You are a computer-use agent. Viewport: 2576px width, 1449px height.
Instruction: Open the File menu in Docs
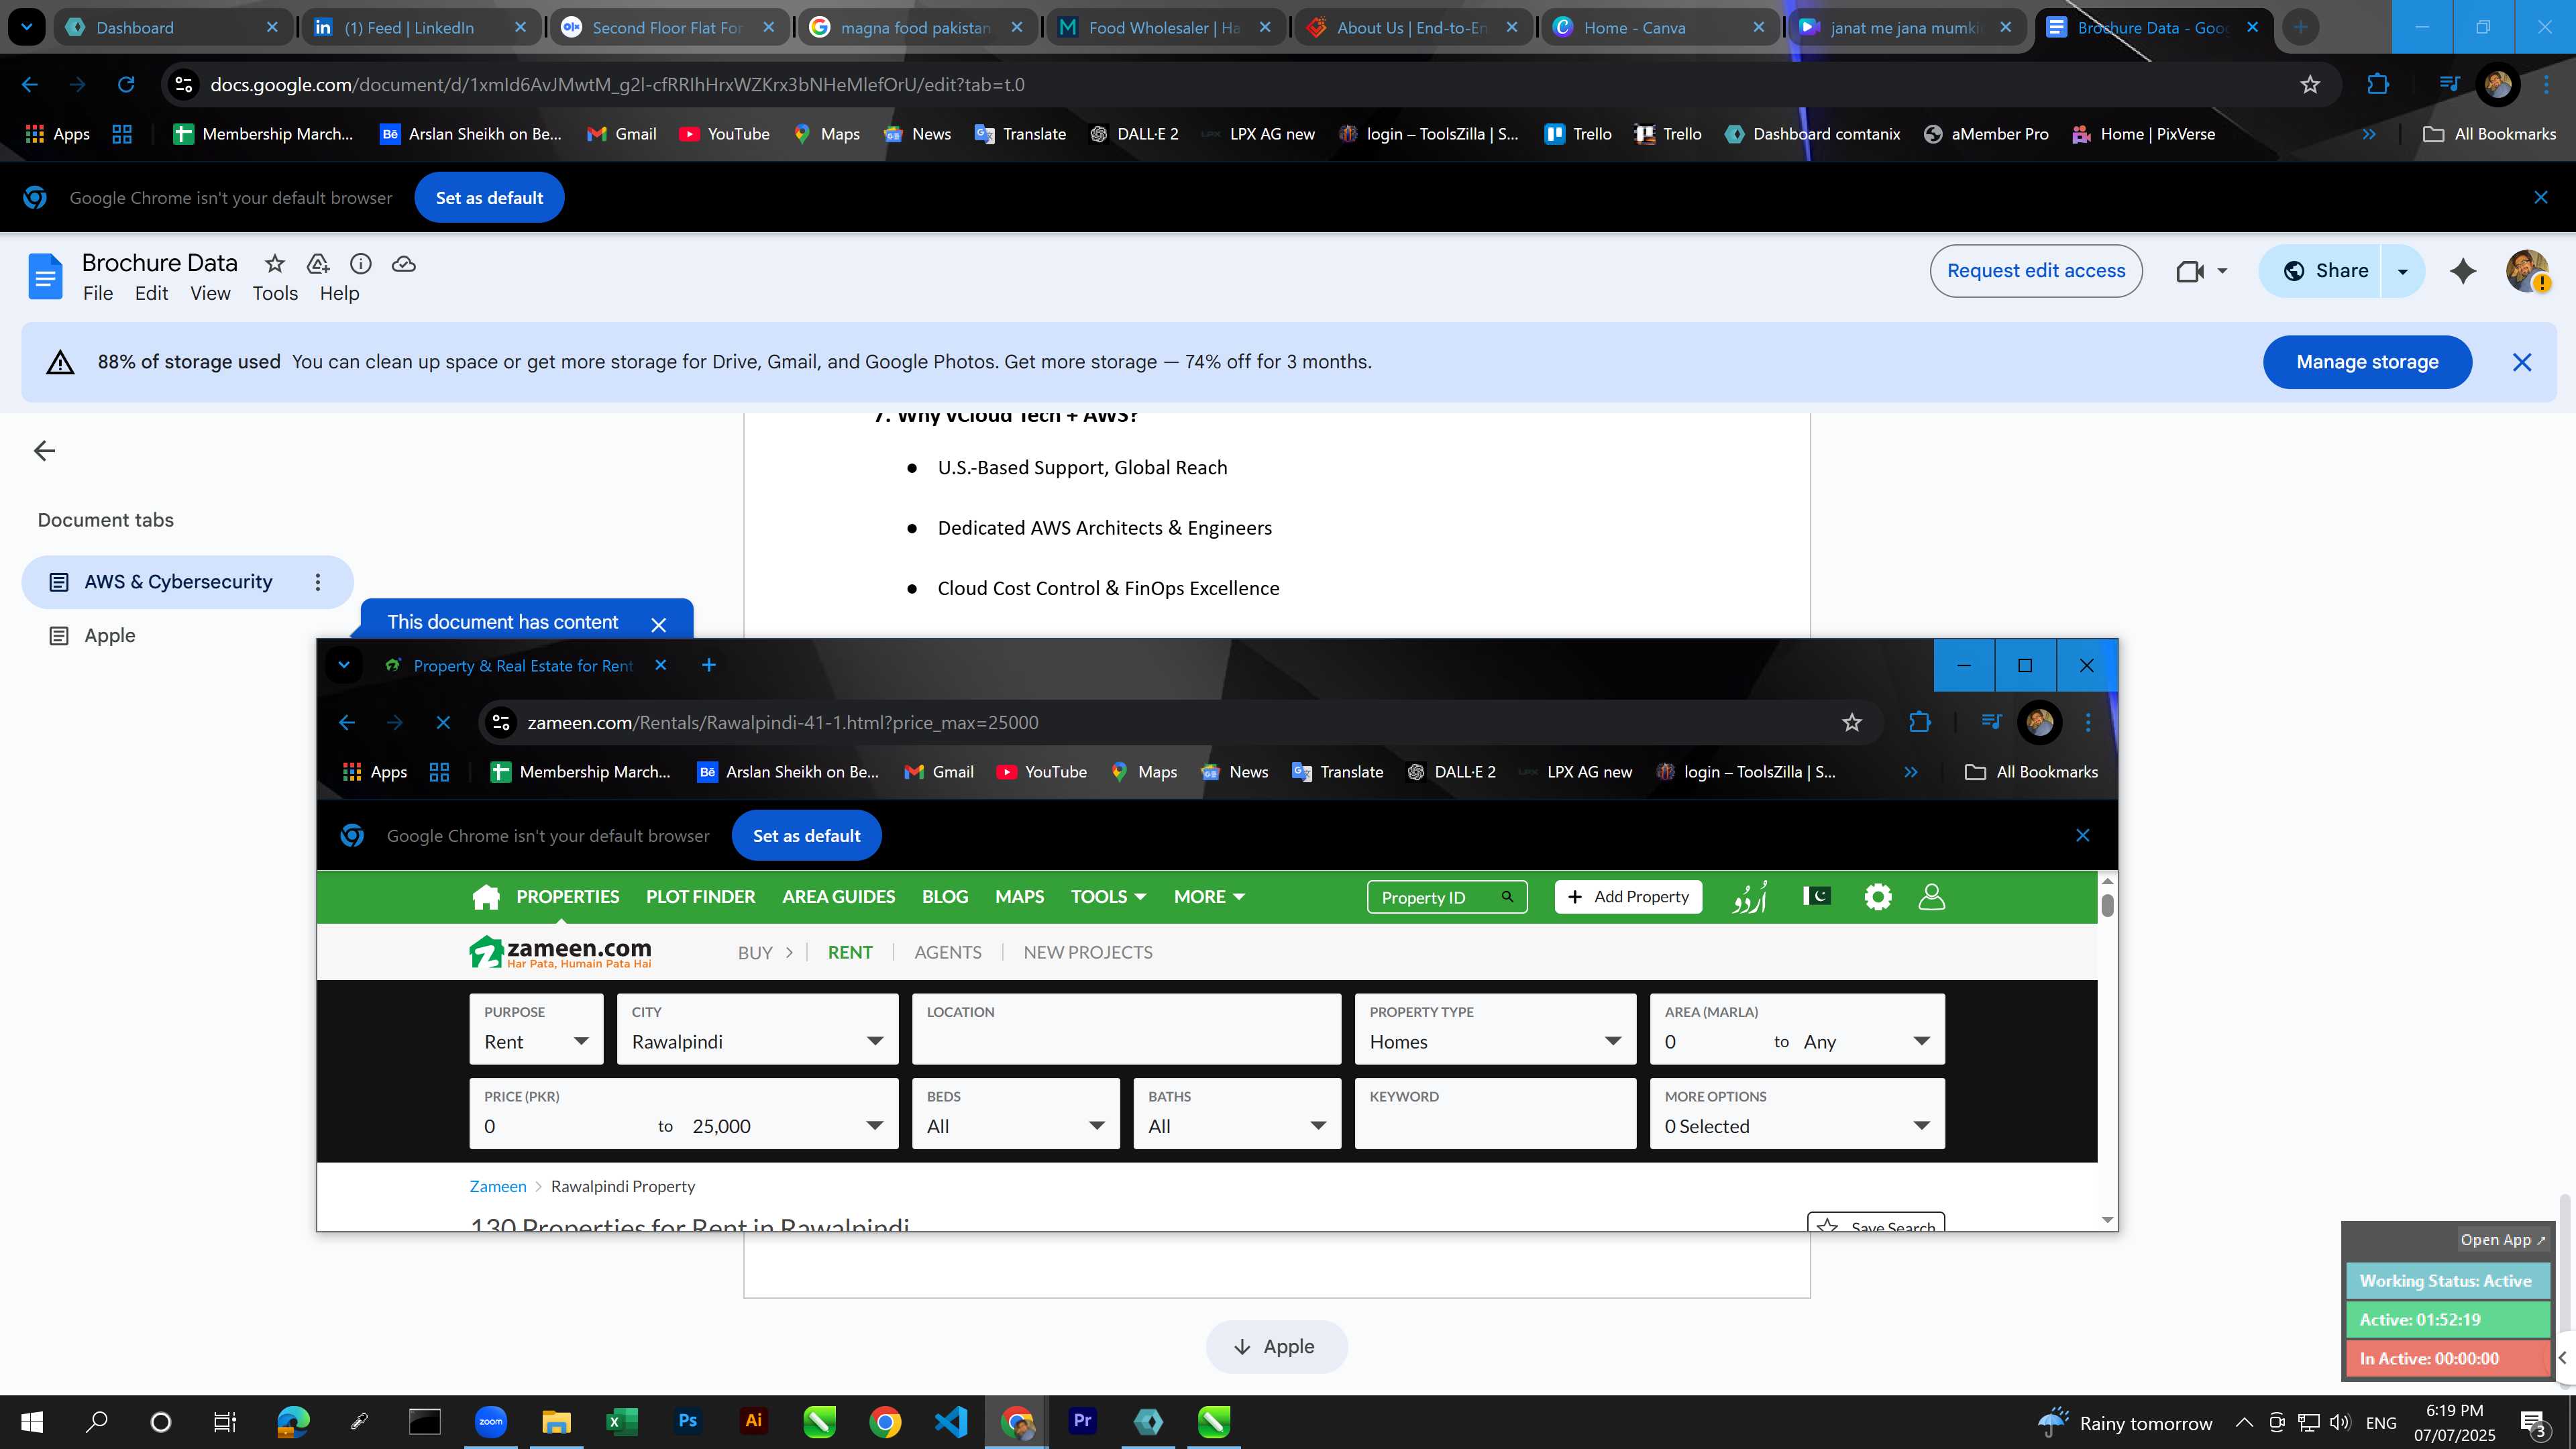[x=98, y=293]
